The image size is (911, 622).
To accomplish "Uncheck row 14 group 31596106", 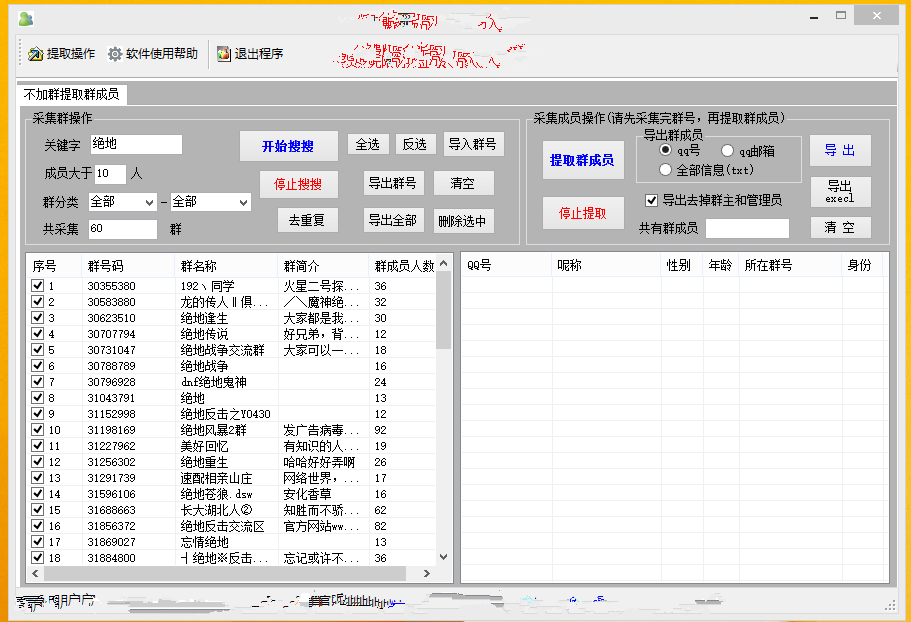I will tap(38, 493).
